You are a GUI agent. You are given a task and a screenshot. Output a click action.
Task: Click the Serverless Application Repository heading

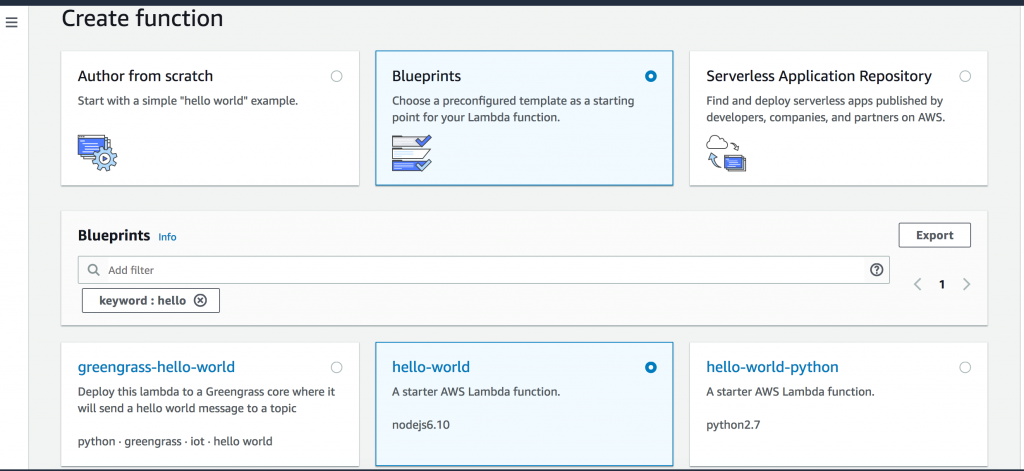click(x=819, y=76)
